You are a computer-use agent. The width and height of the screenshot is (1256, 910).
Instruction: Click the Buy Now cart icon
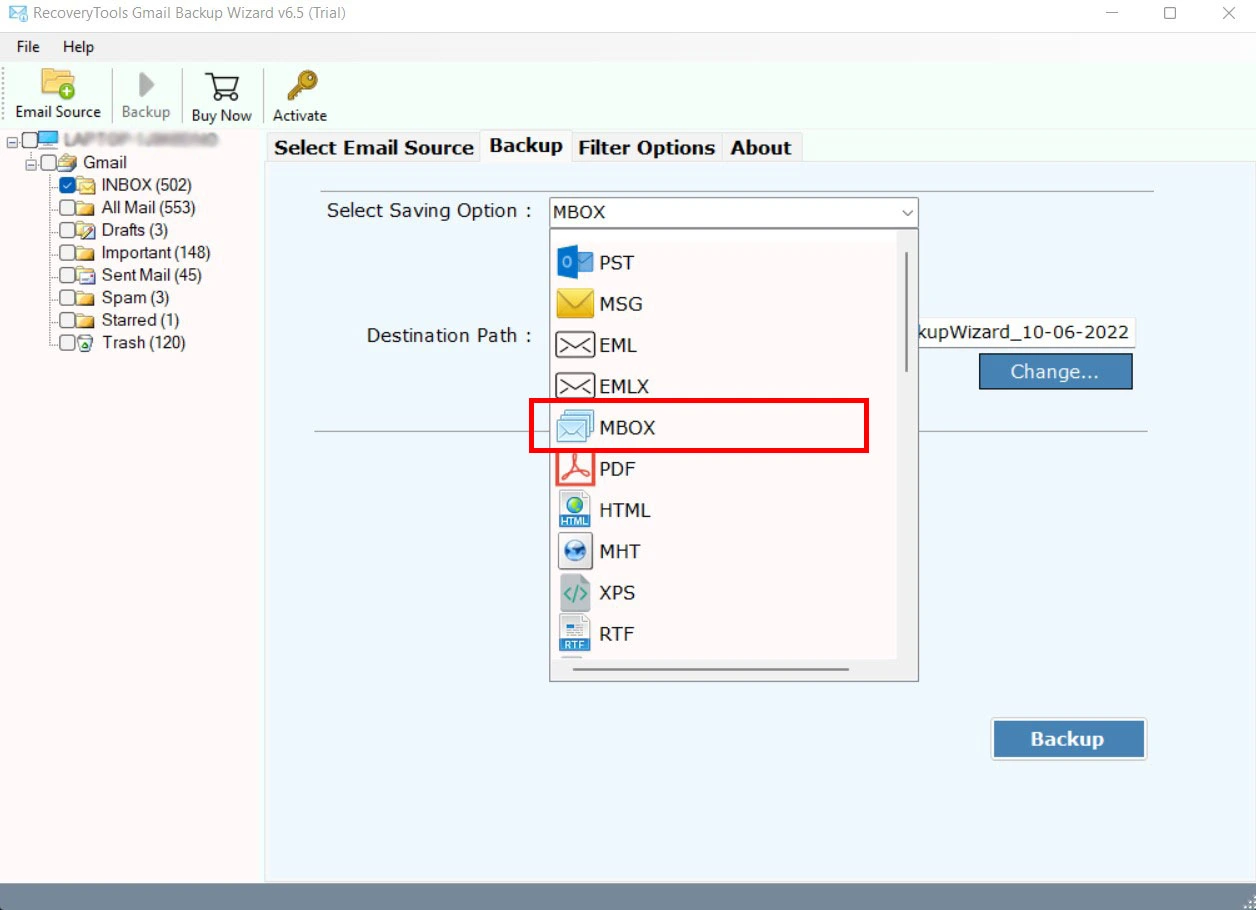pyautogui.click(x=221, y=86)
